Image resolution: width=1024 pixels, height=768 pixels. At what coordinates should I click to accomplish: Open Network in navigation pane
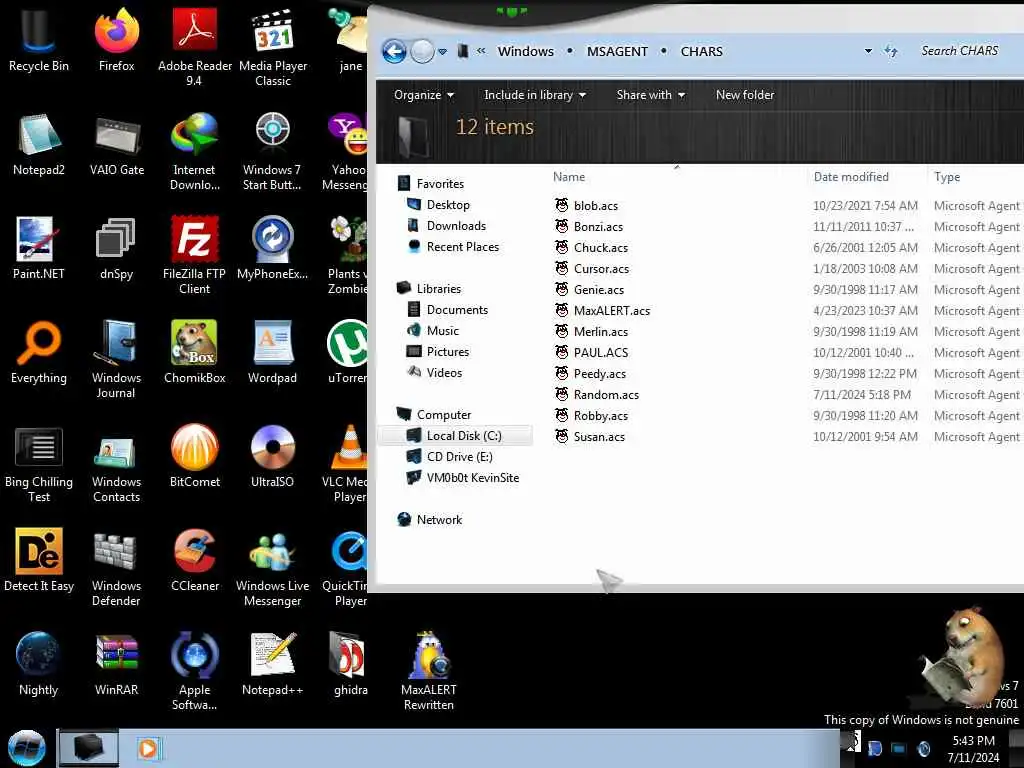pos(439,520)
